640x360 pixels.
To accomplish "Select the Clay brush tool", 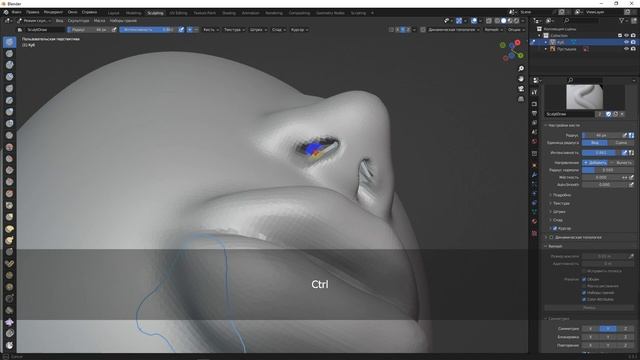I will tap(9, 65).
